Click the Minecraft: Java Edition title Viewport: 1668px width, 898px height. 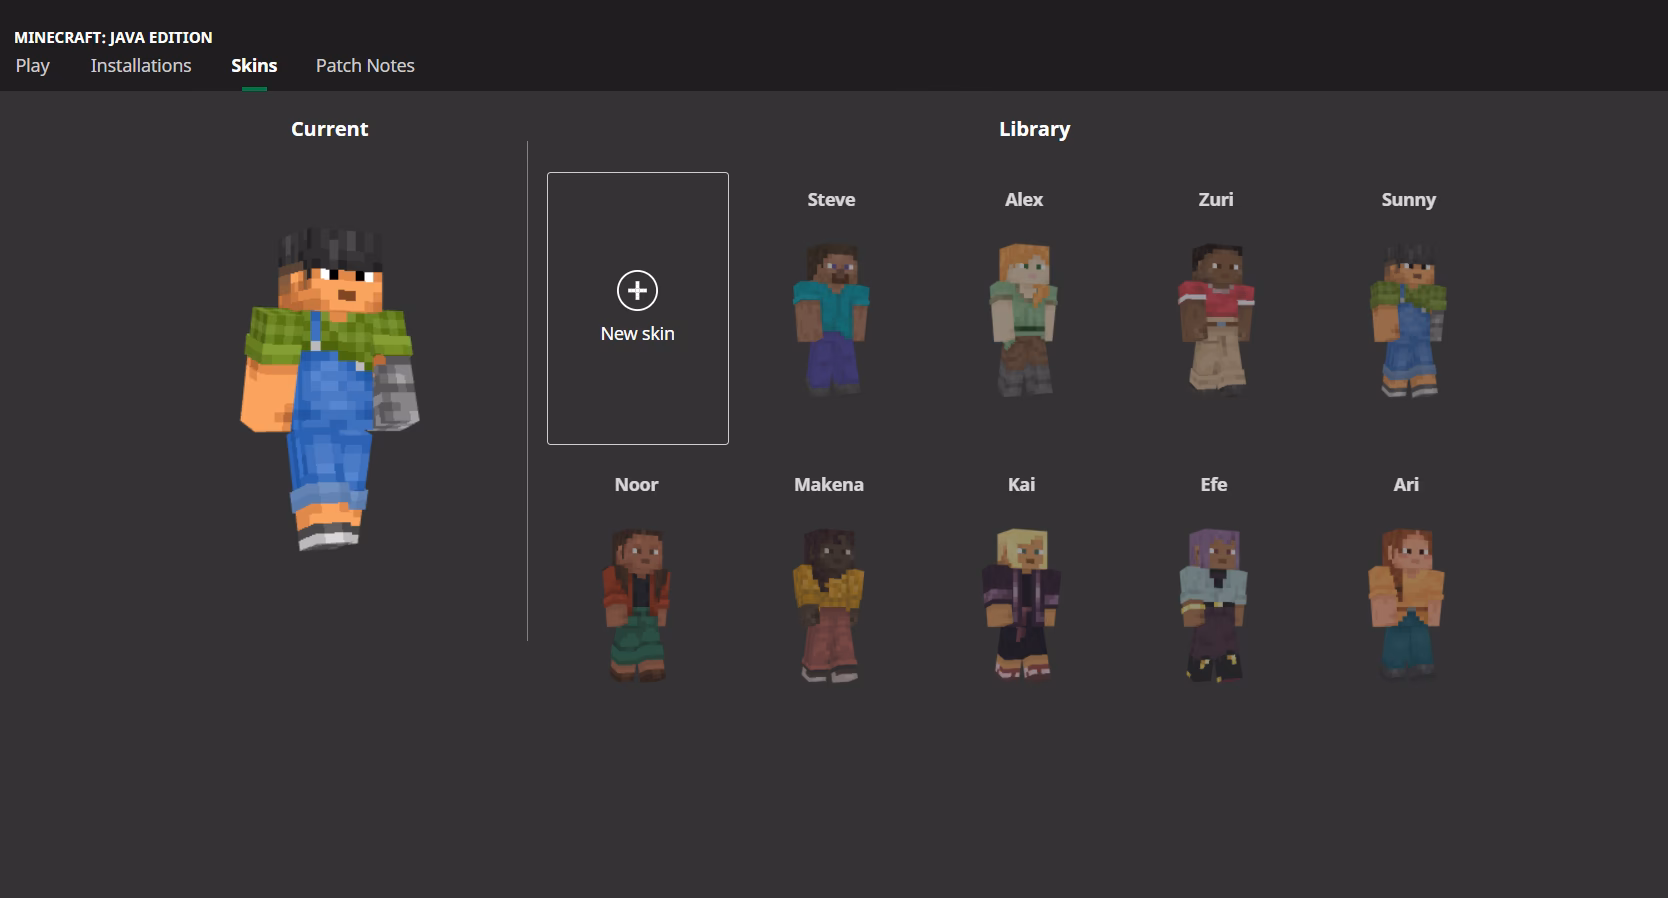[113, 37]
